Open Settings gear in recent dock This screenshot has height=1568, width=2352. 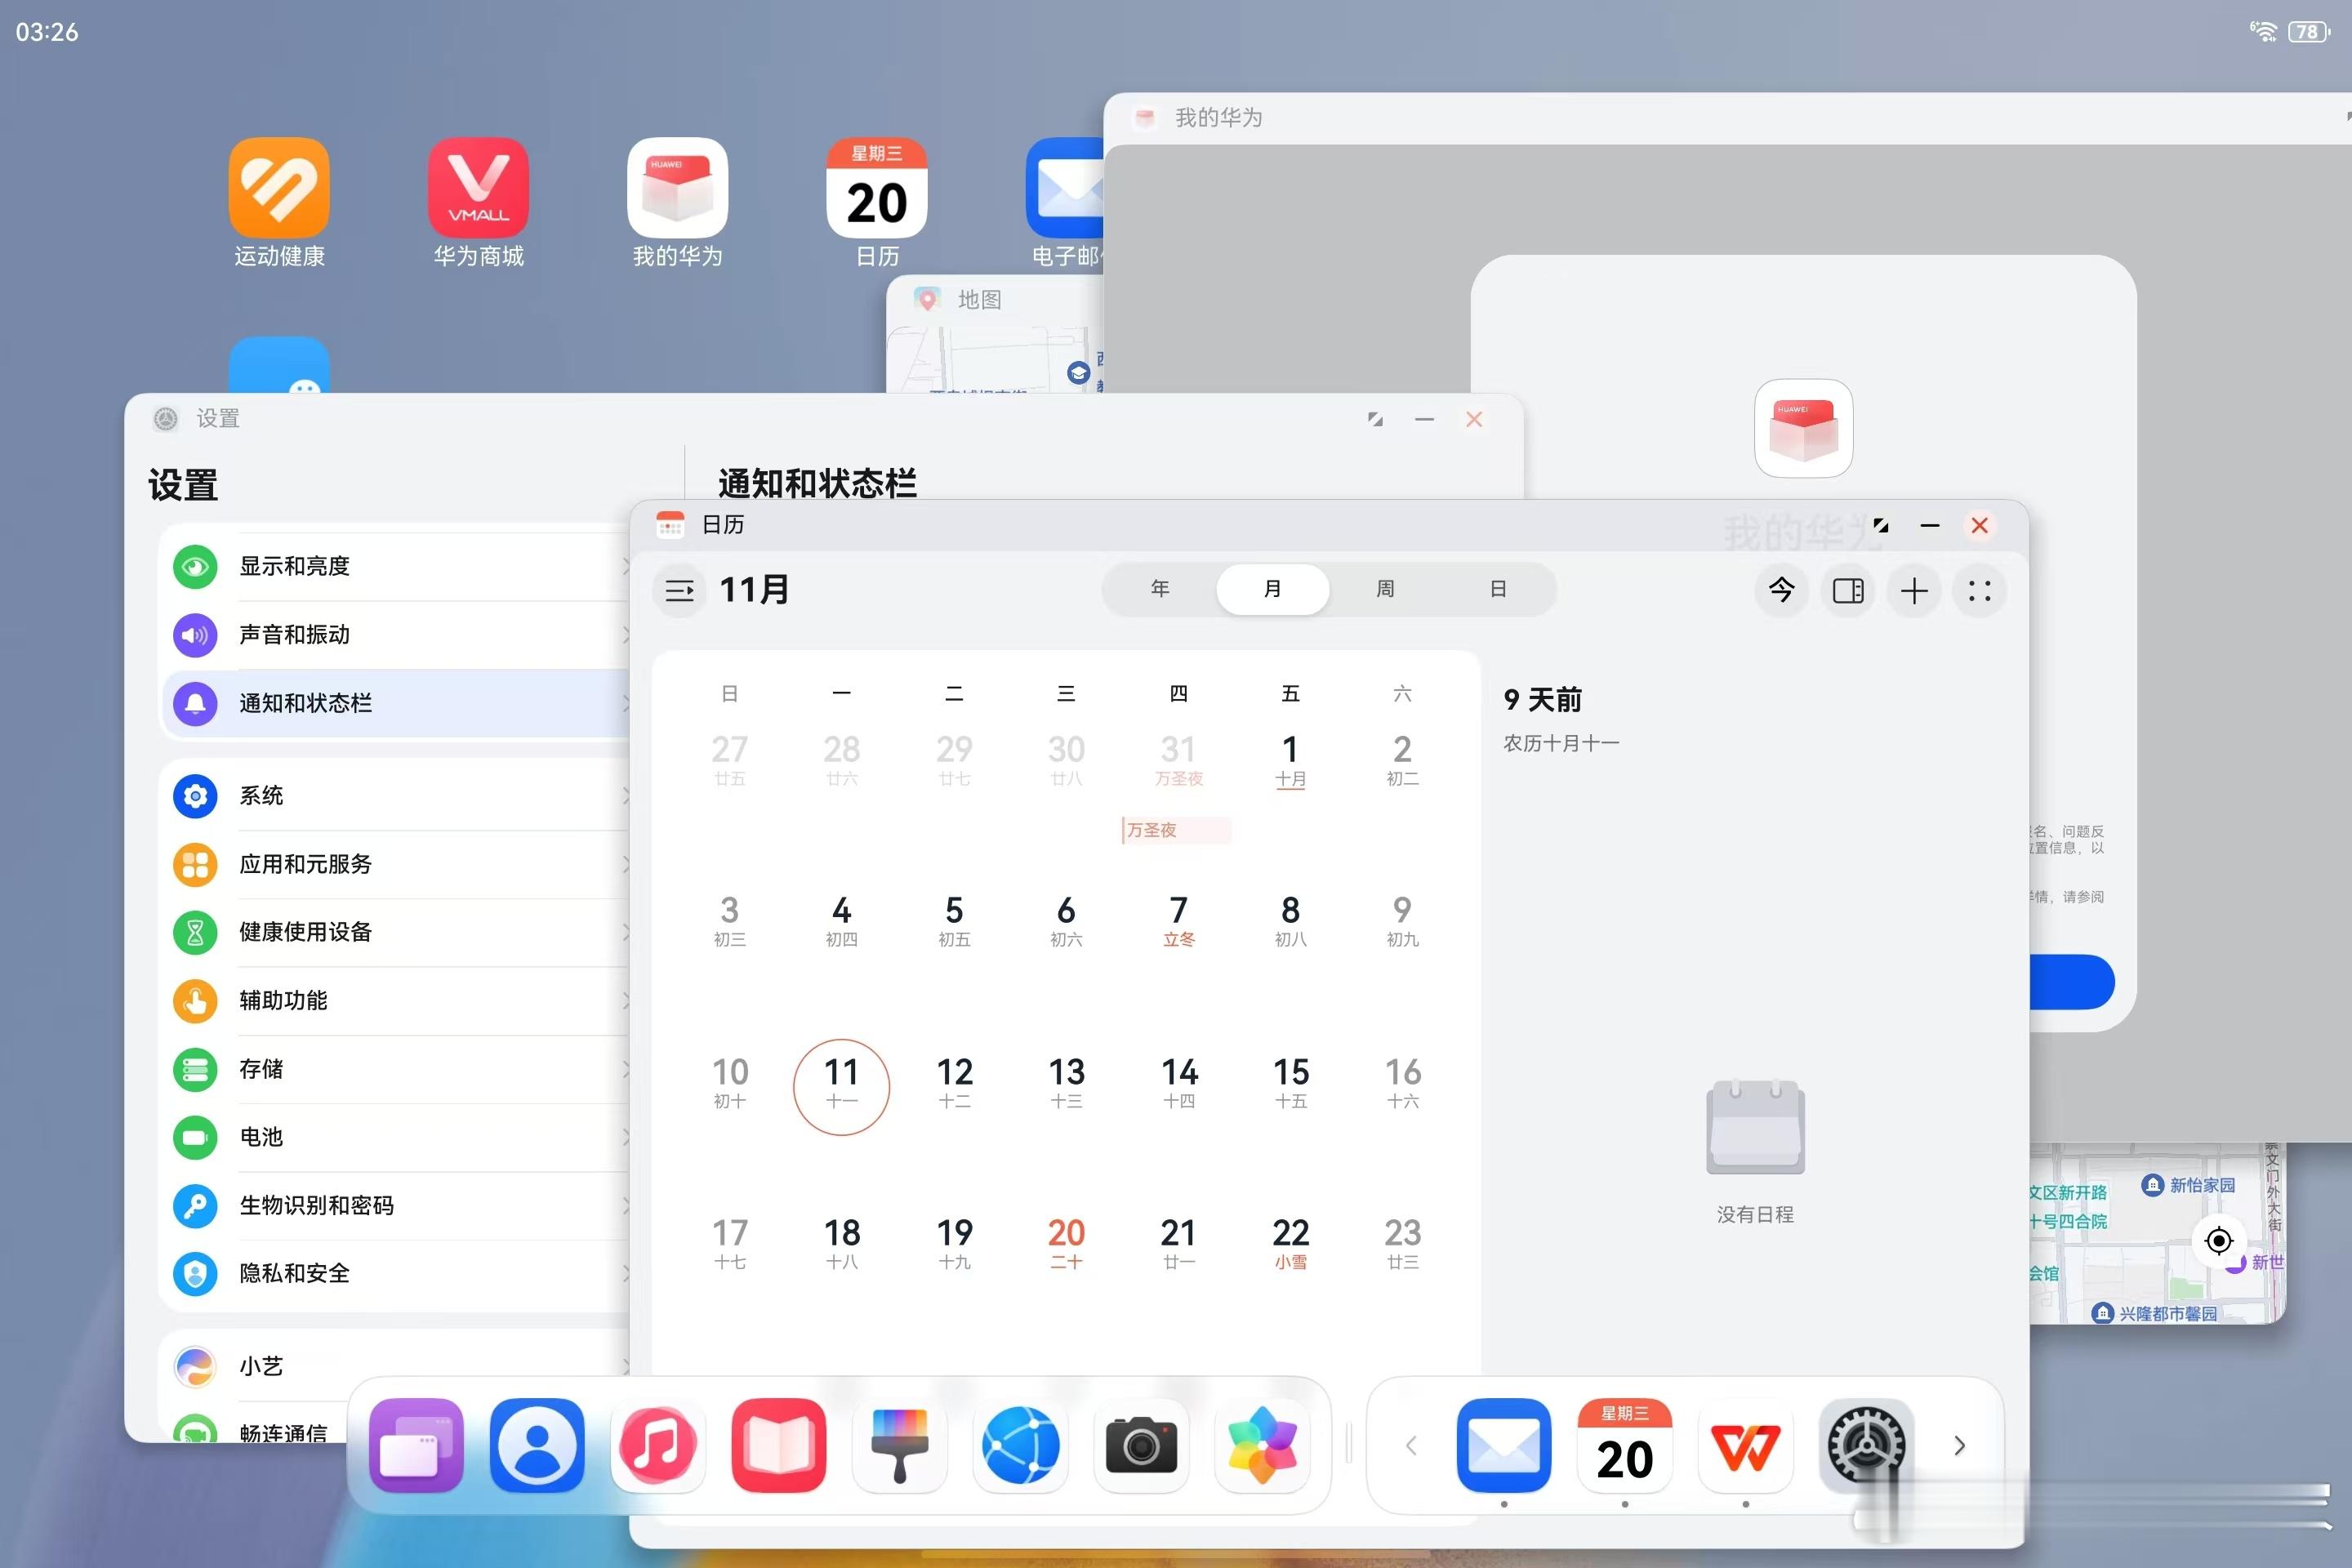(1866, 1445)
